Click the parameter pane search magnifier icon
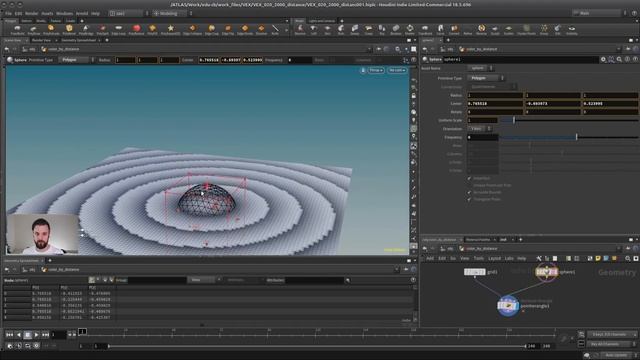 tap(619, 60)
